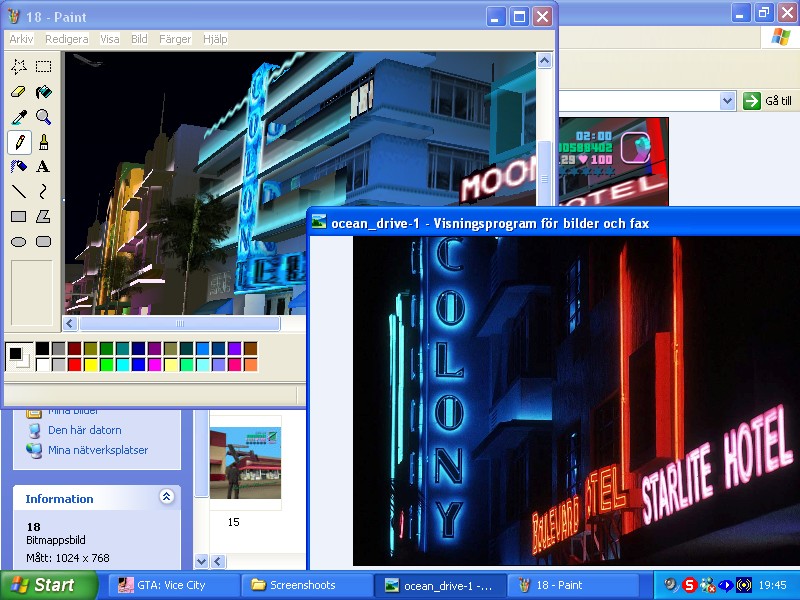800x600 pixels.
Task: Pick the Fill bucket tool
Action: 43,92
